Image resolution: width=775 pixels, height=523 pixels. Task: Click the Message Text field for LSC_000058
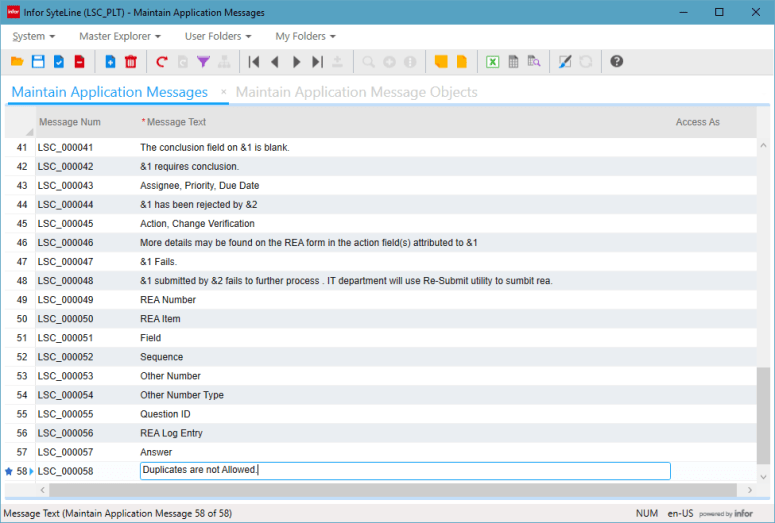coord(405,471)
